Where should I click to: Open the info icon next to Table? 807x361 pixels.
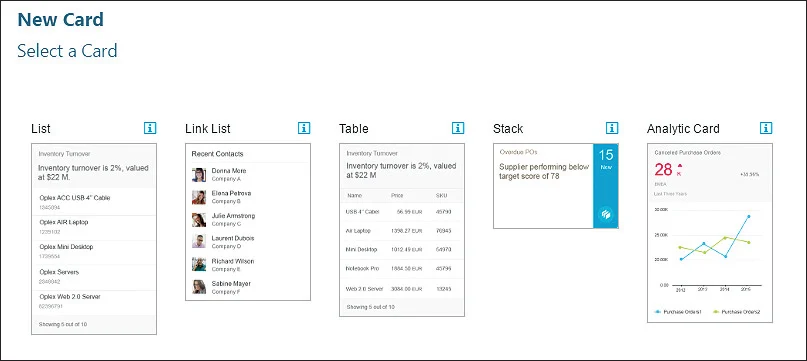tap(458, 128)
